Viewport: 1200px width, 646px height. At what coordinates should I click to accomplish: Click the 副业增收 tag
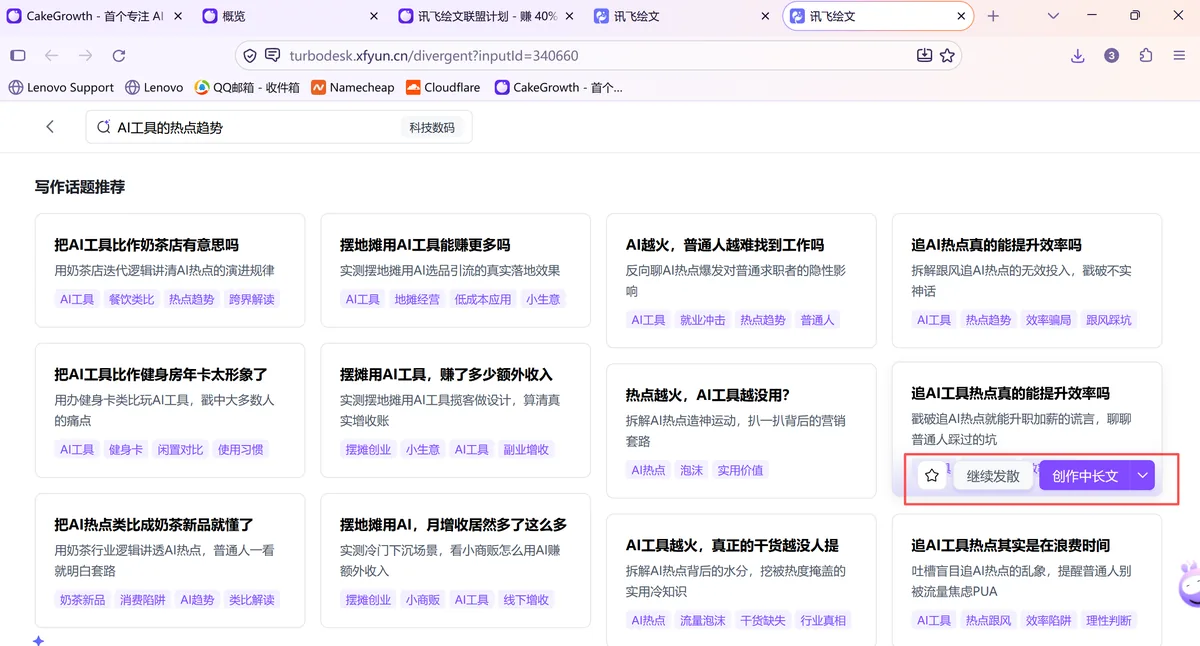point(526,450)
